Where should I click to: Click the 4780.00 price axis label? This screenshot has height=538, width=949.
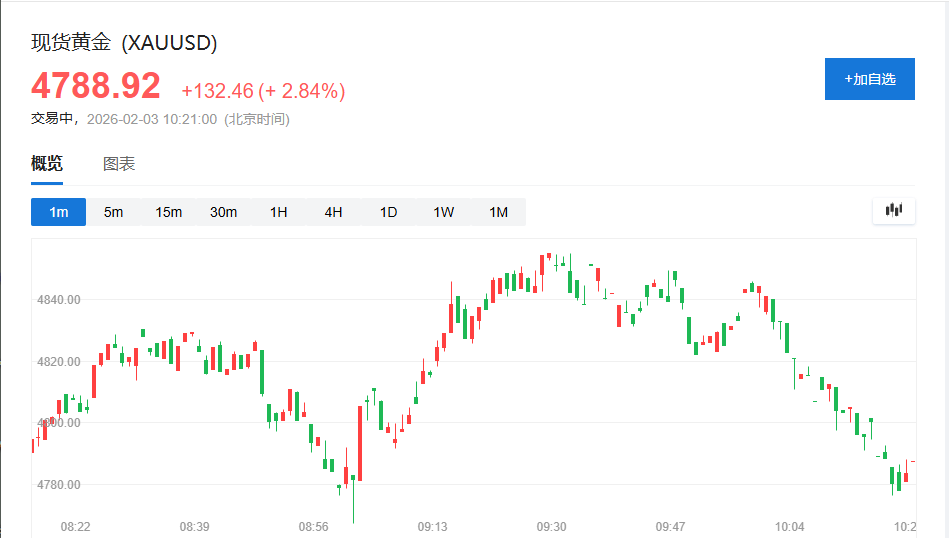click(x=58, y=485)
